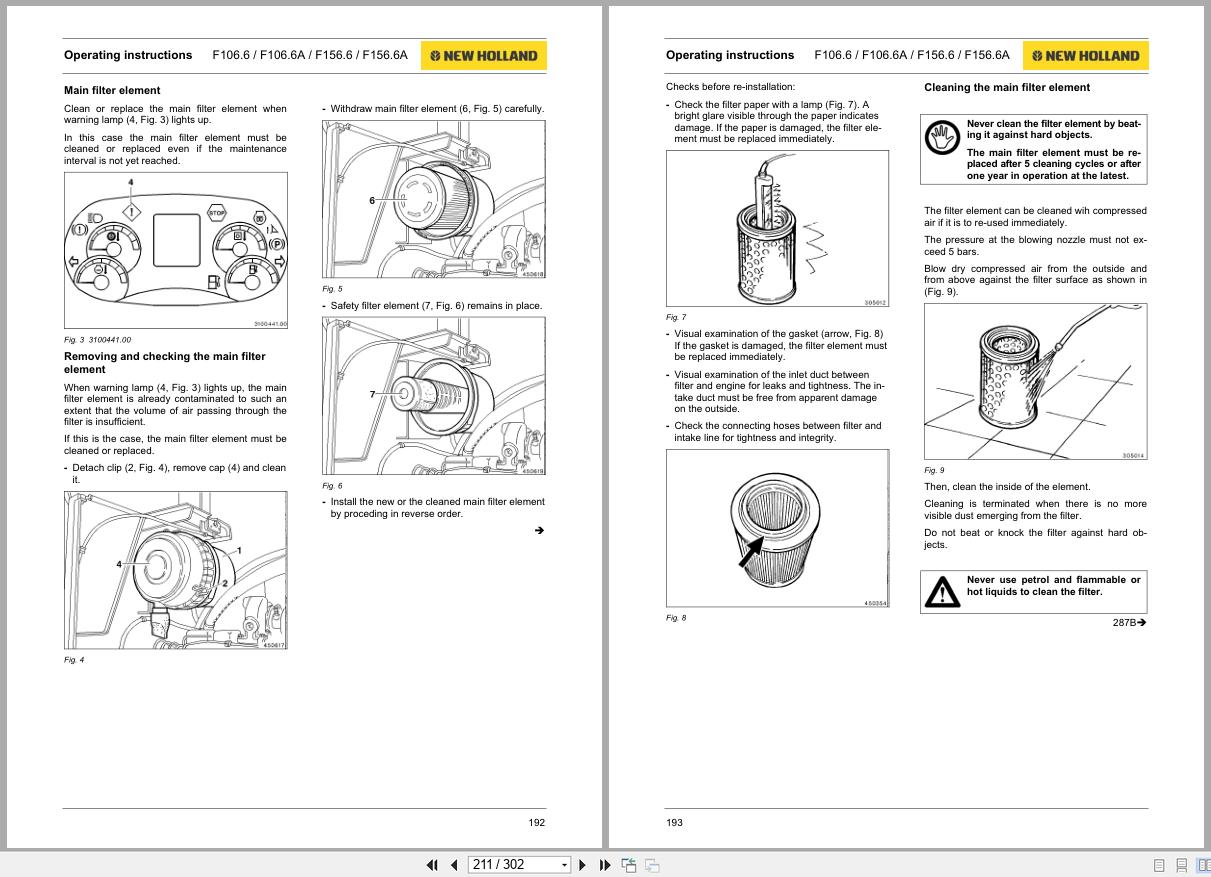Click 'Detach clip (2, Fig. 4)' instruction
The height and width of the screenshot is (877, 1211).
[x=175, y=473]
